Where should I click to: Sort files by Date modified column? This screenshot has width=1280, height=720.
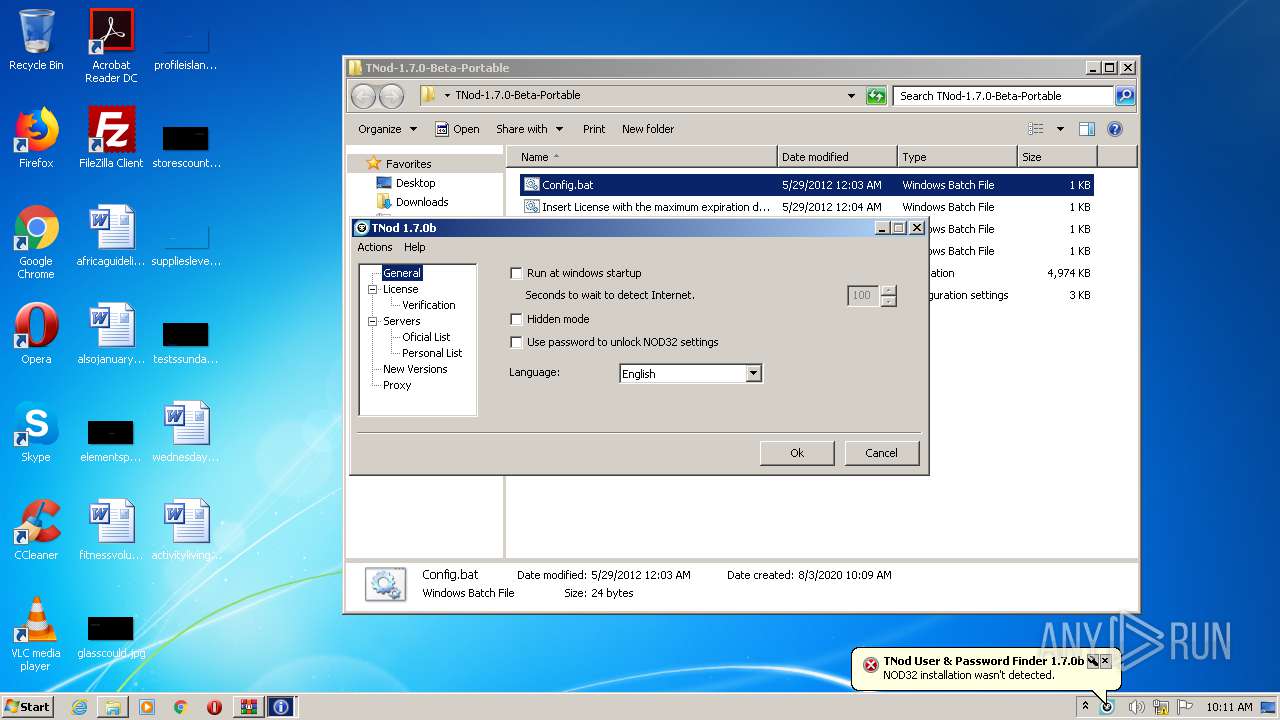tap(837, 157)
